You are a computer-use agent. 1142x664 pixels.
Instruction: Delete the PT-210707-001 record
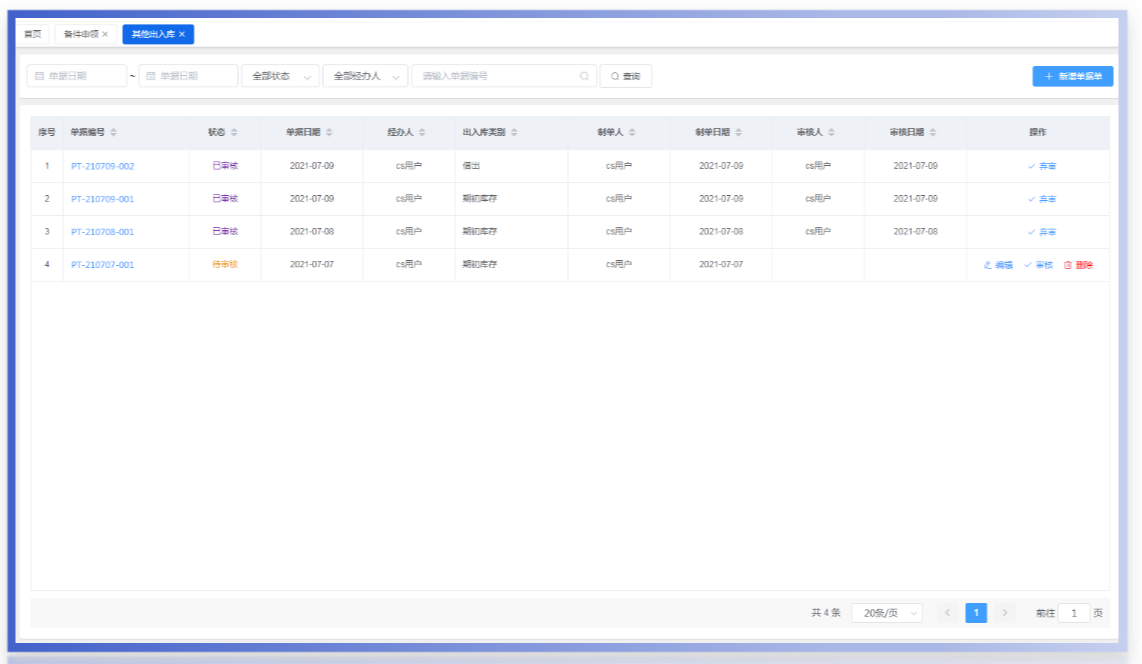1078,265
